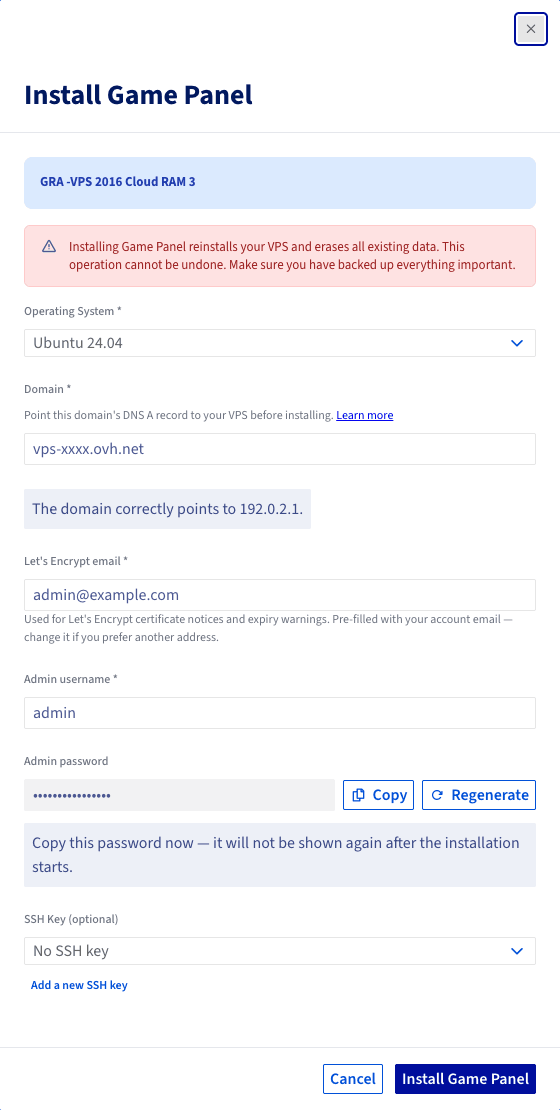Focus the Admin username field
This screenshot has height=1110, width=560.
280,713
